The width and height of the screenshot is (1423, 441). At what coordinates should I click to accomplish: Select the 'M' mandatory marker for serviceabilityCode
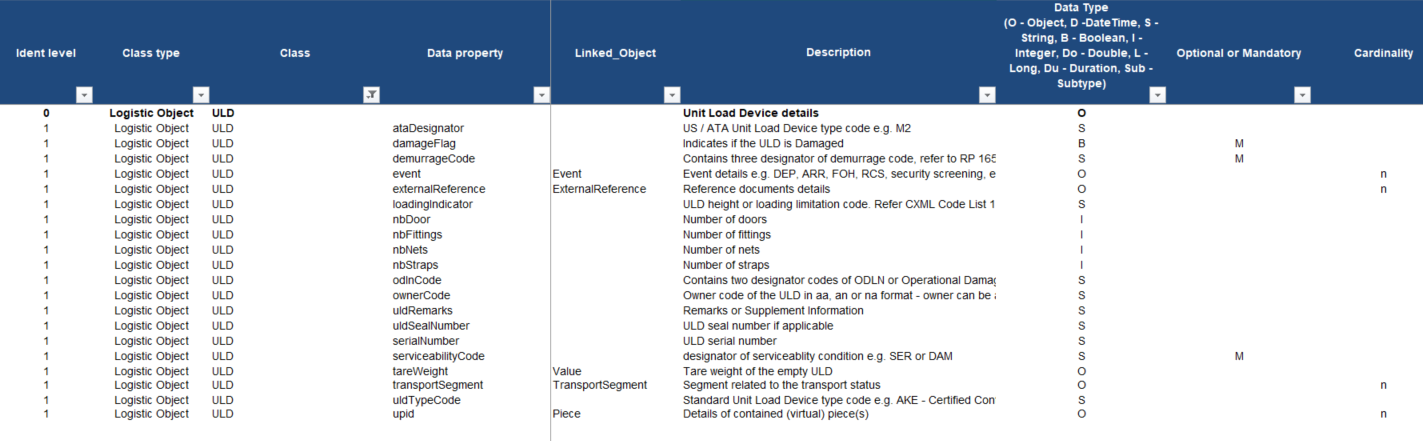(1239, 356)
